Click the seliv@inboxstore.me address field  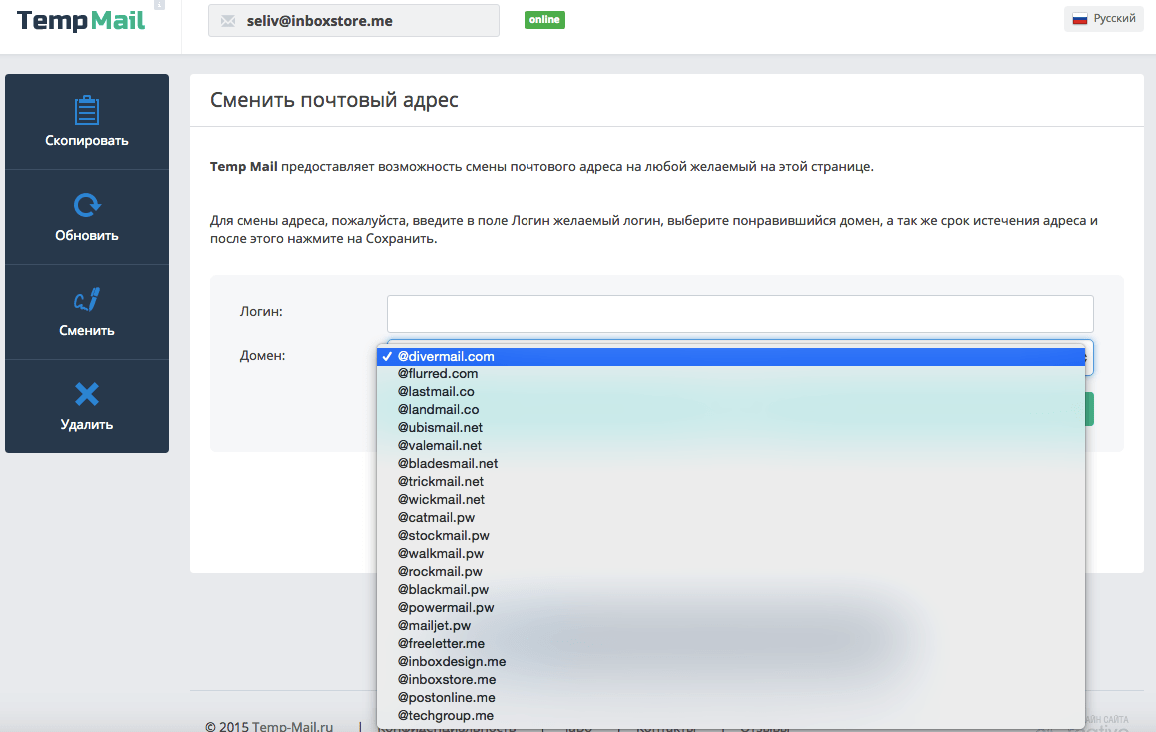354,21
